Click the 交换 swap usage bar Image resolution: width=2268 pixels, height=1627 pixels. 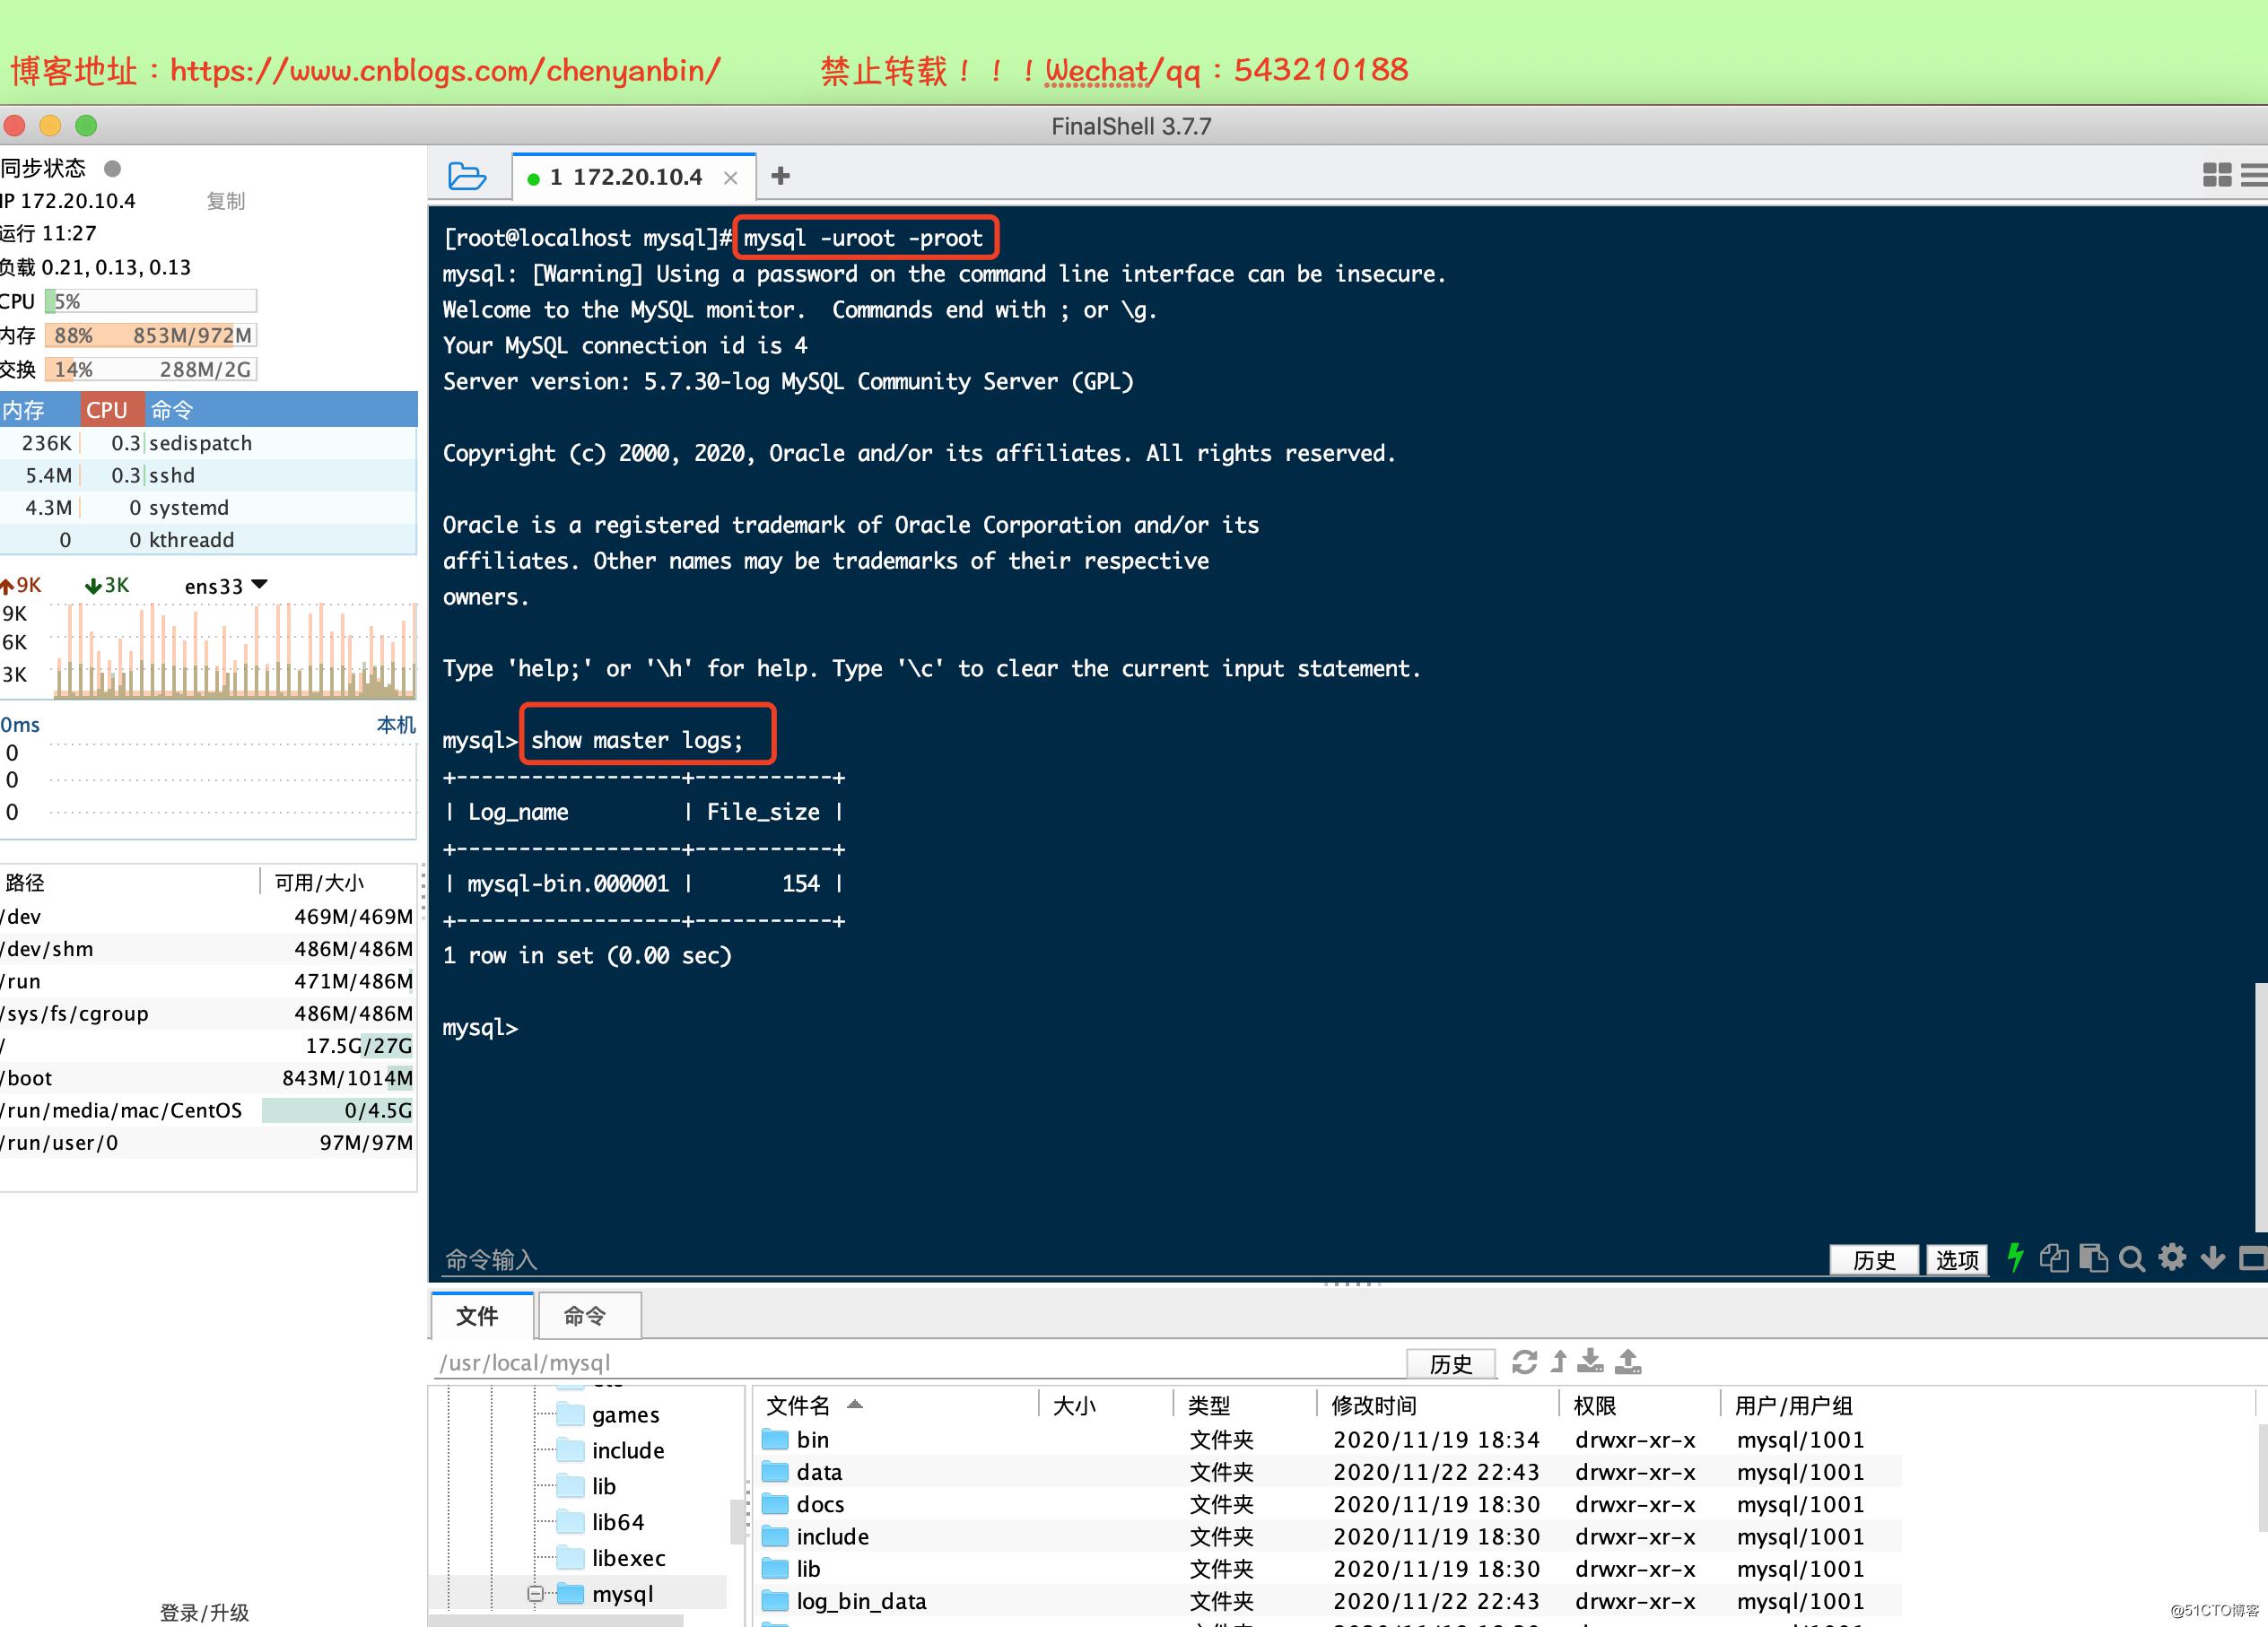pyautogui.click(x=151, y=369)
